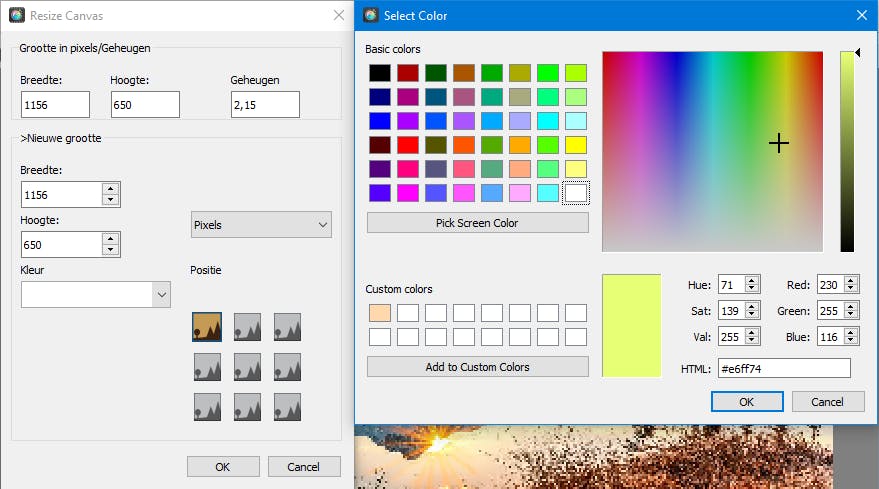Select the bottom-right position anchor icon
Image resolution: width=879 pixels, height=489 pixels.
coord(287,407)
